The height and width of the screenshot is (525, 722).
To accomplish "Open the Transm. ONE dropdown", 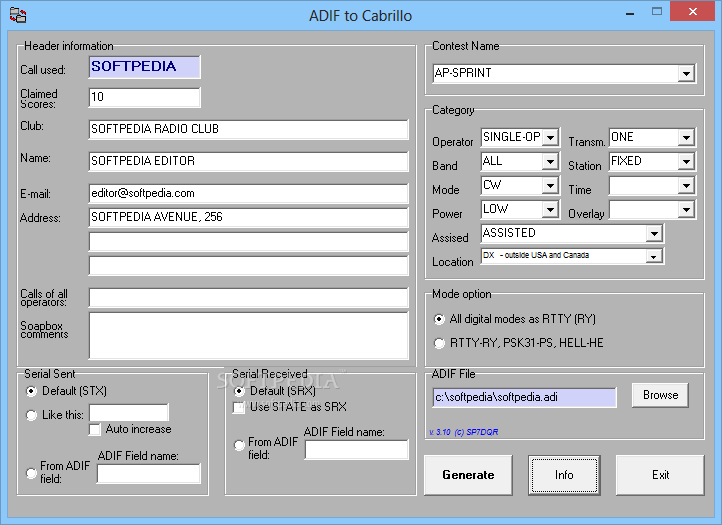I will [x=686, y=137].
